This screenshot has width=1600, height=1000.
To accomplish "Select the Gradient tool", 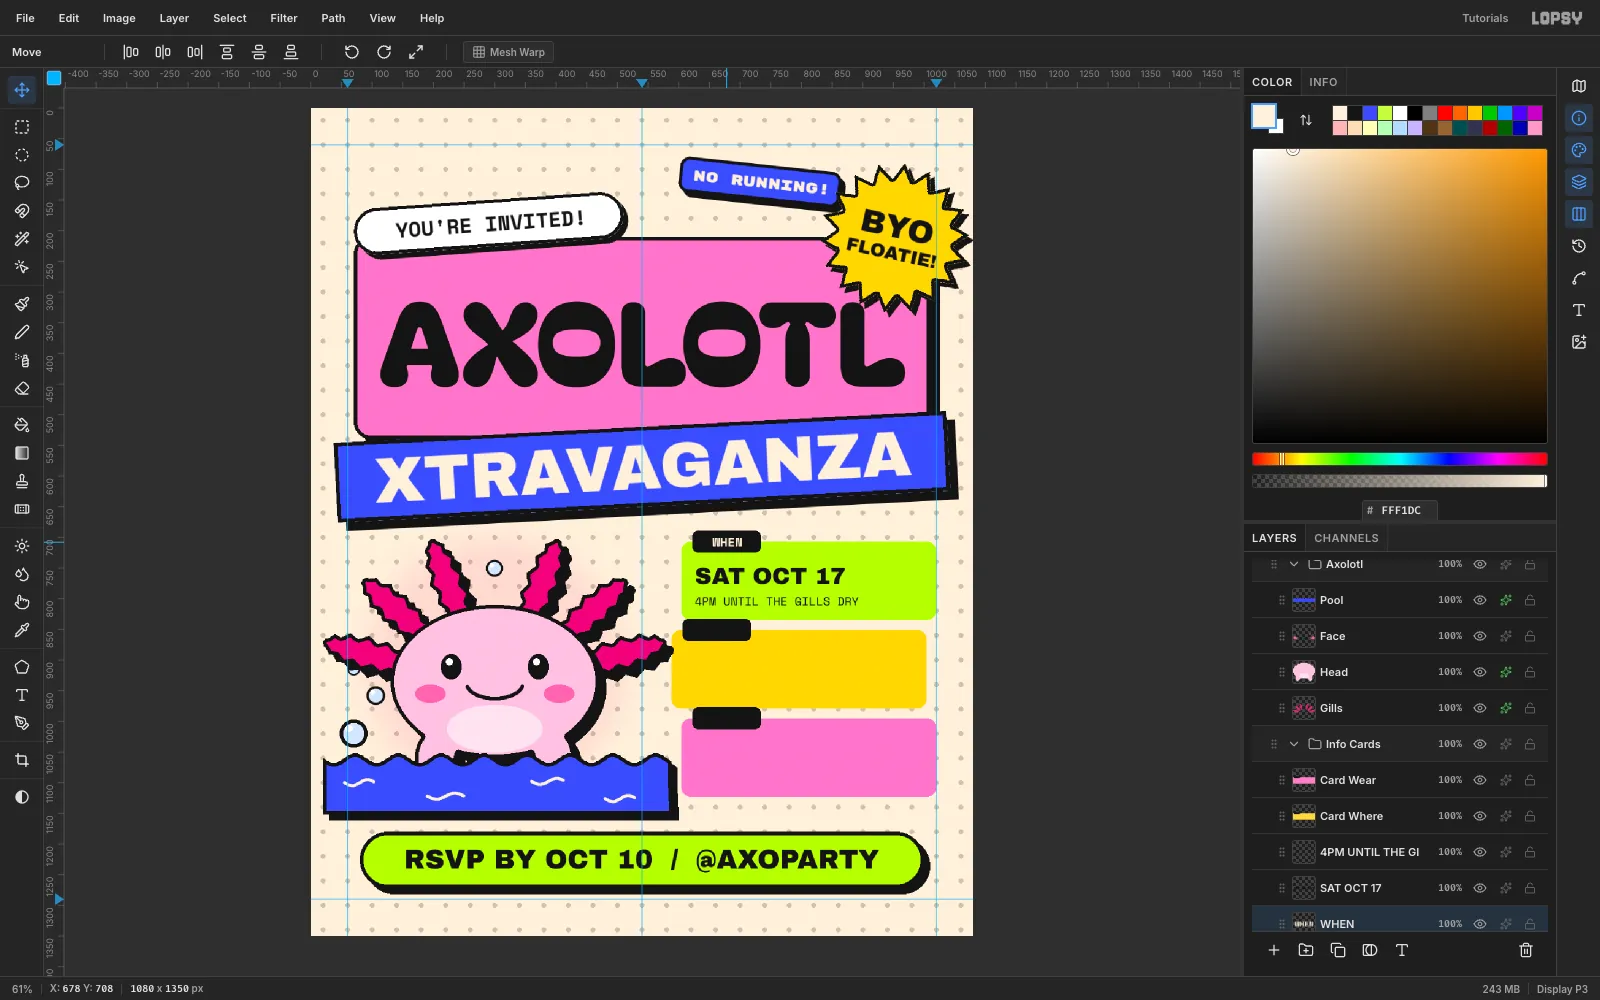I will click(22, 453).
